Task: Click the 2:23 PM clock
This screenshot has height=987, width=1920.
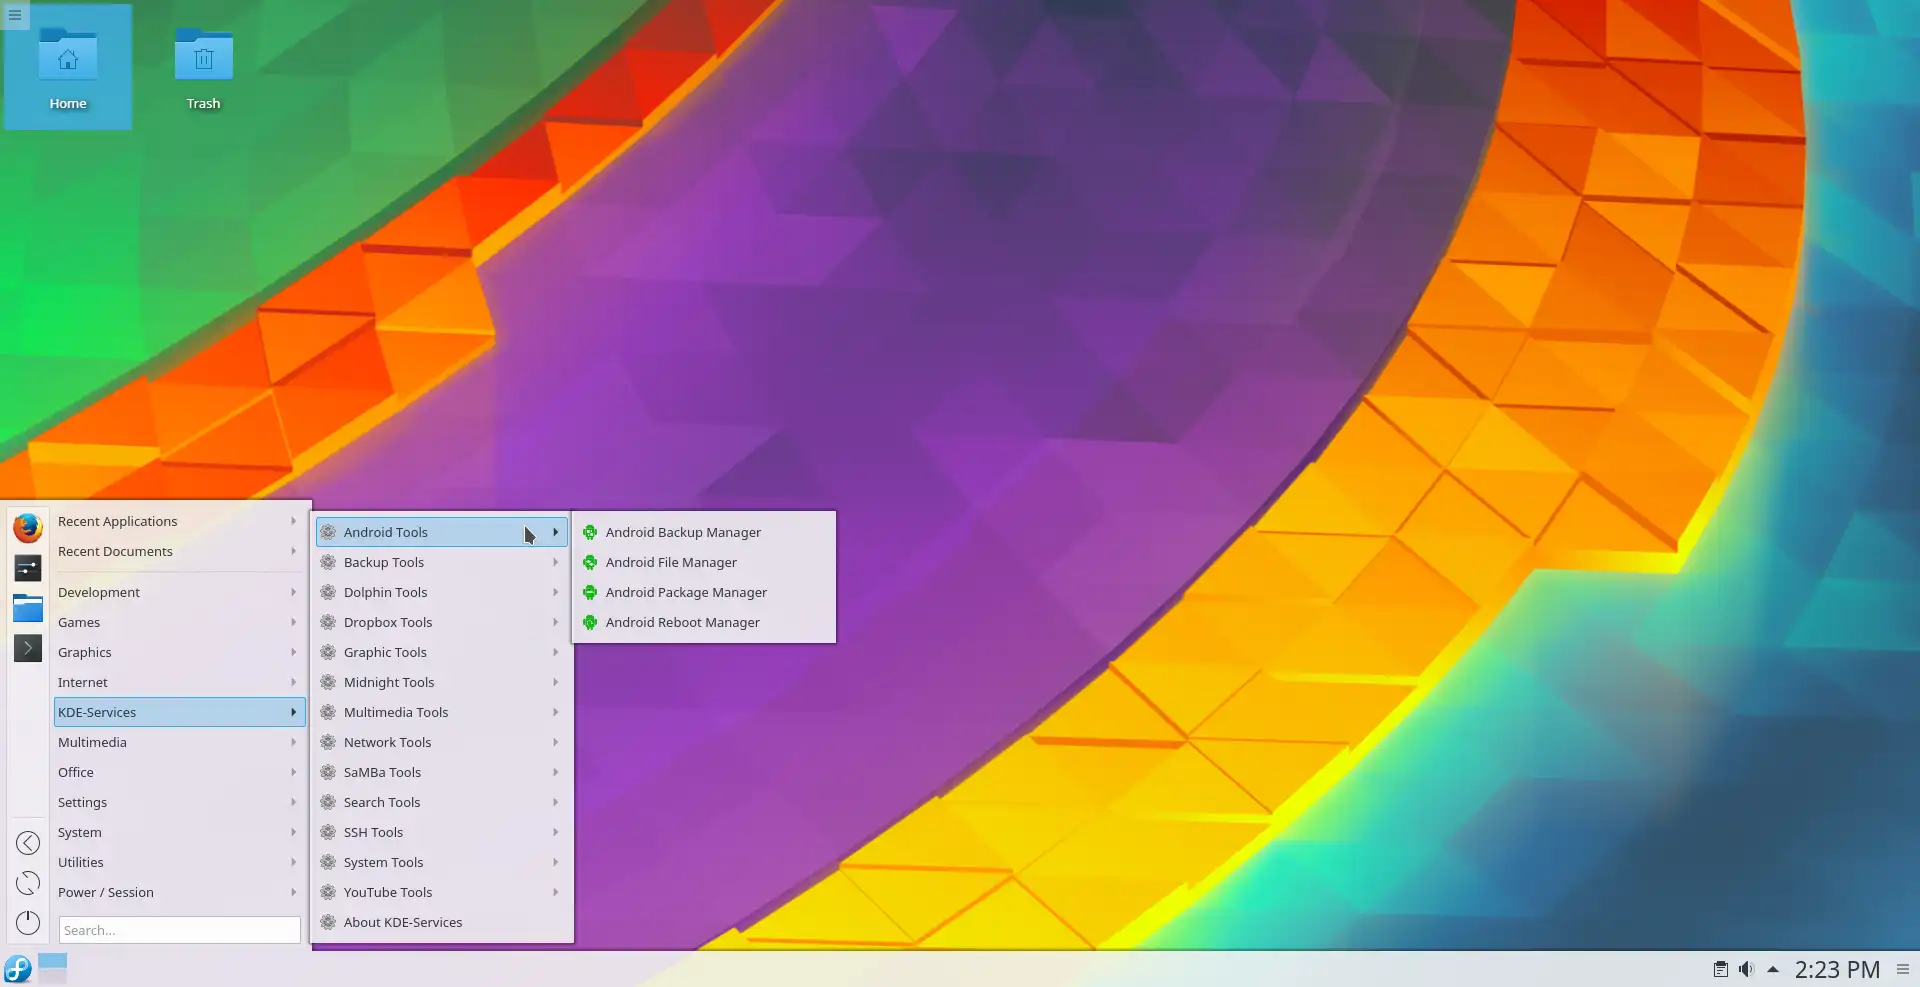Action: 1837,969
